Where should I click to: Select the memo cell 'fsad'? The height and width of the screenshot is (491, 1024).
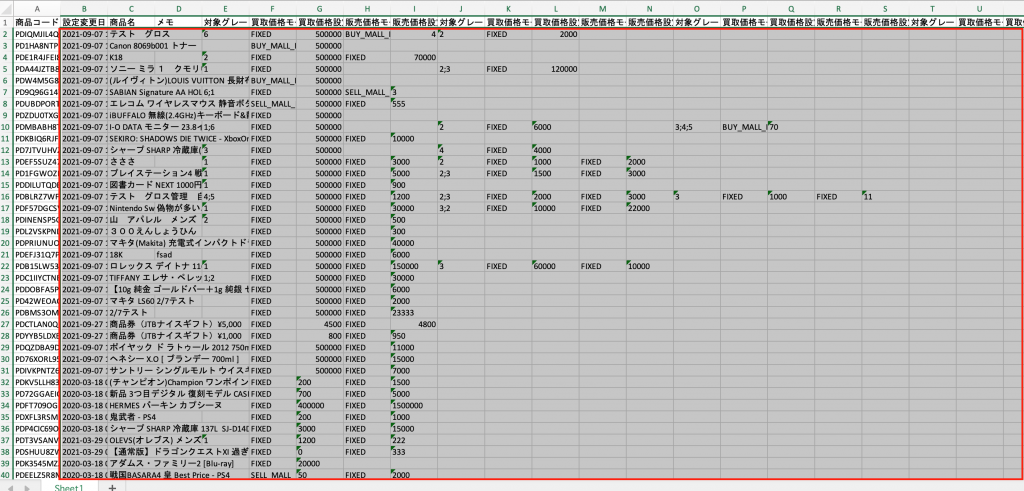(178, 255)
